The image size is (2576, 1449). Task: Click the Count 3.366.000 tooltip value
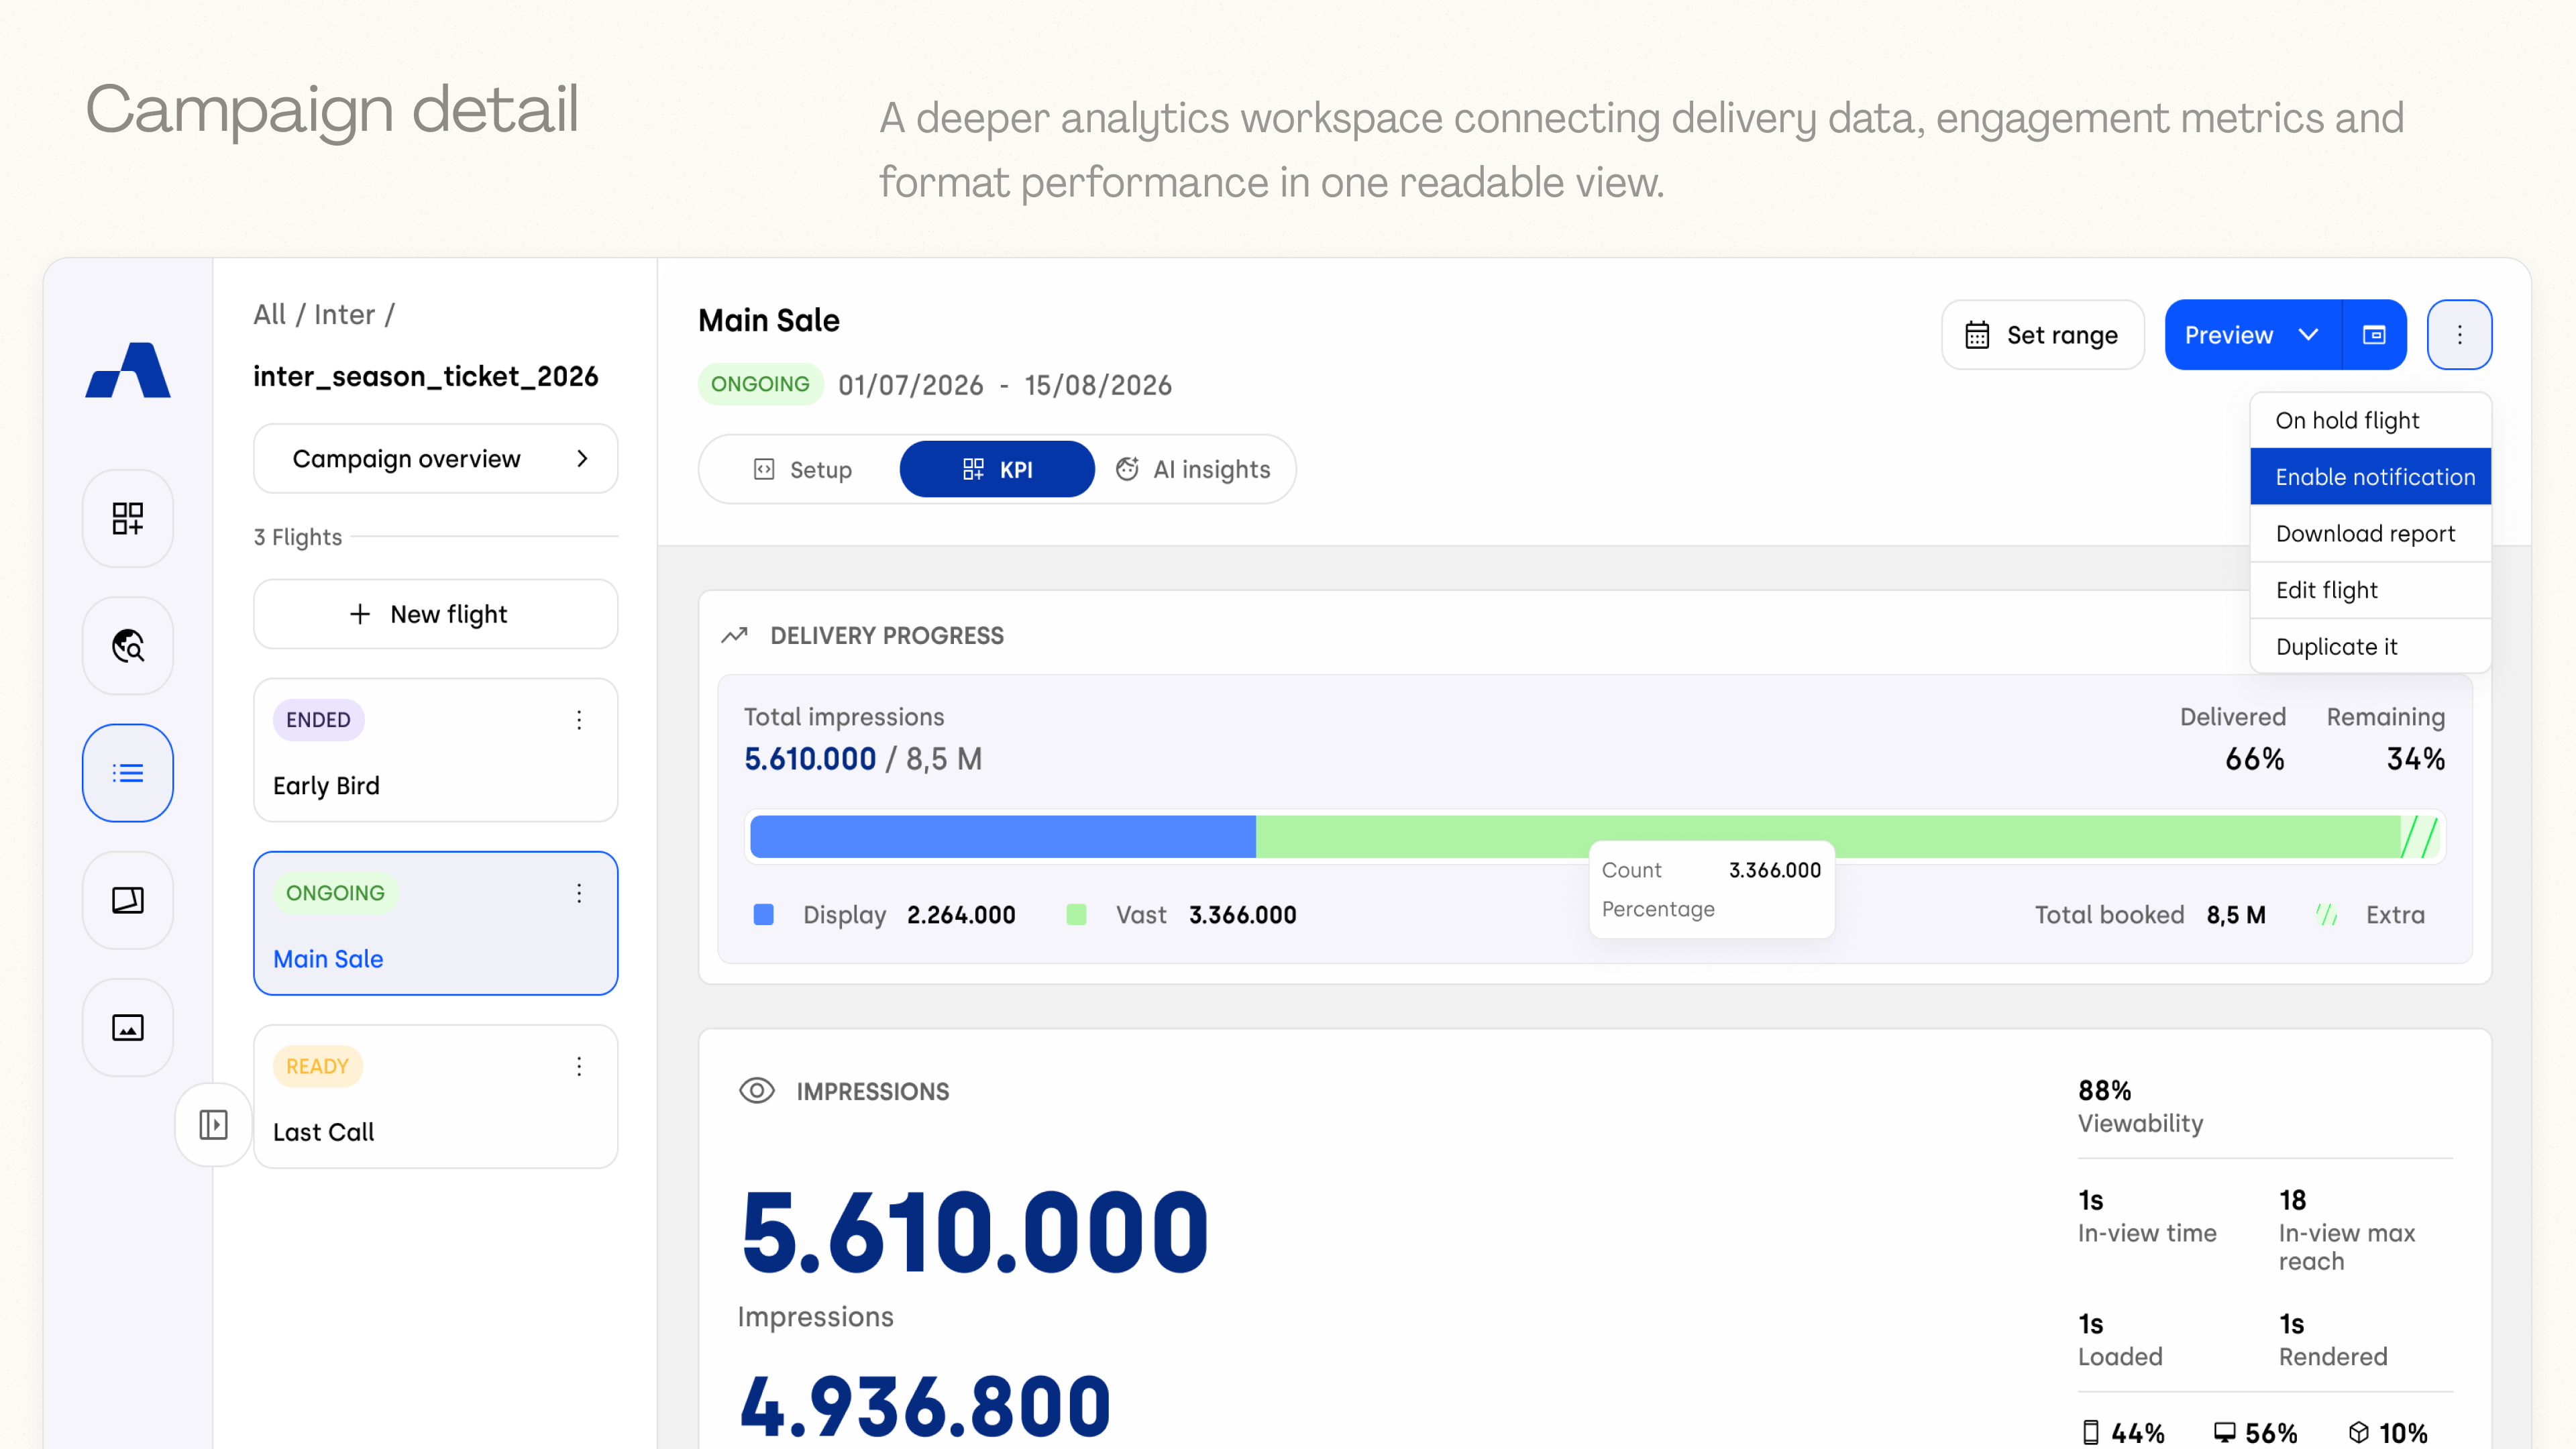click(1775, 870)
